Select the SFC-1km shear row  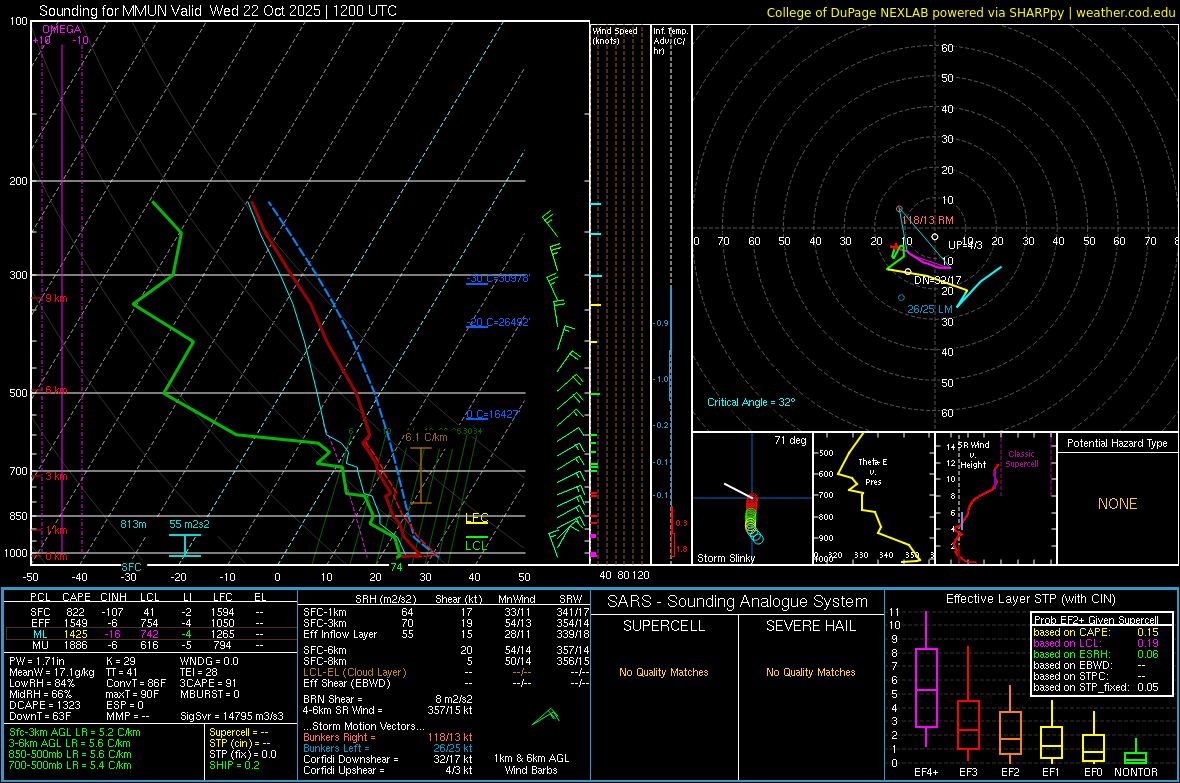pos(446,612)
